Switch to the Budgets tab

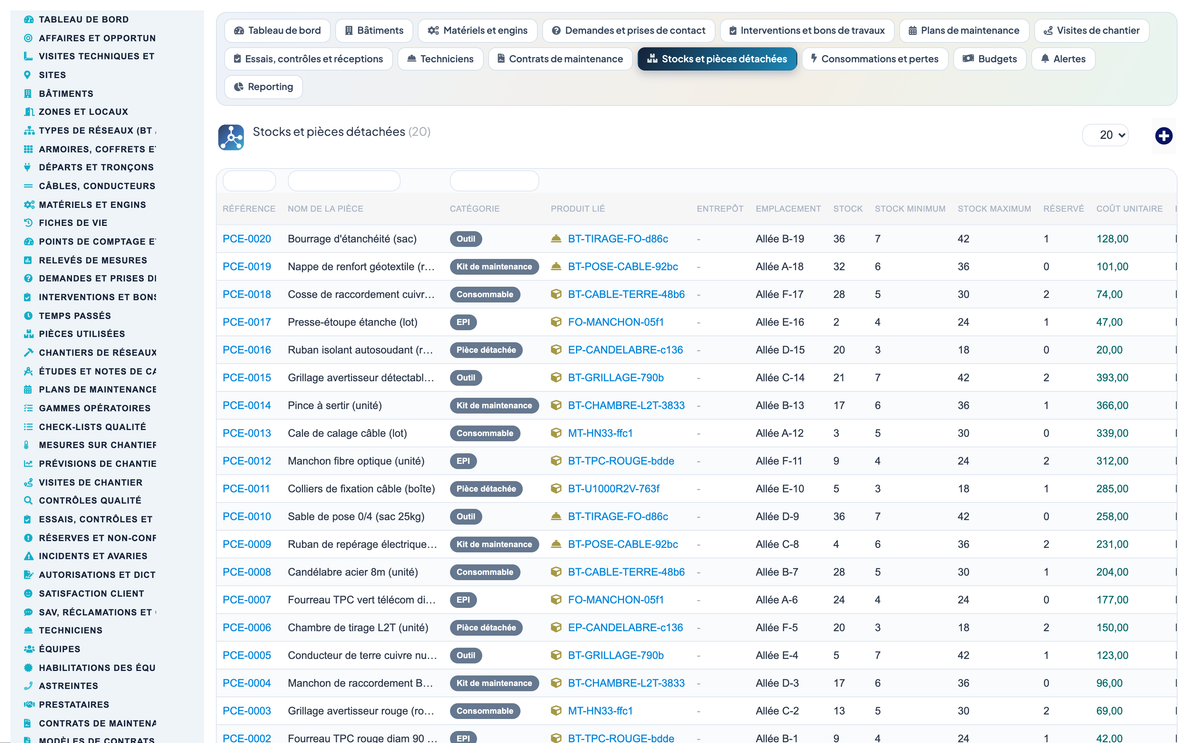coord(990,59)
